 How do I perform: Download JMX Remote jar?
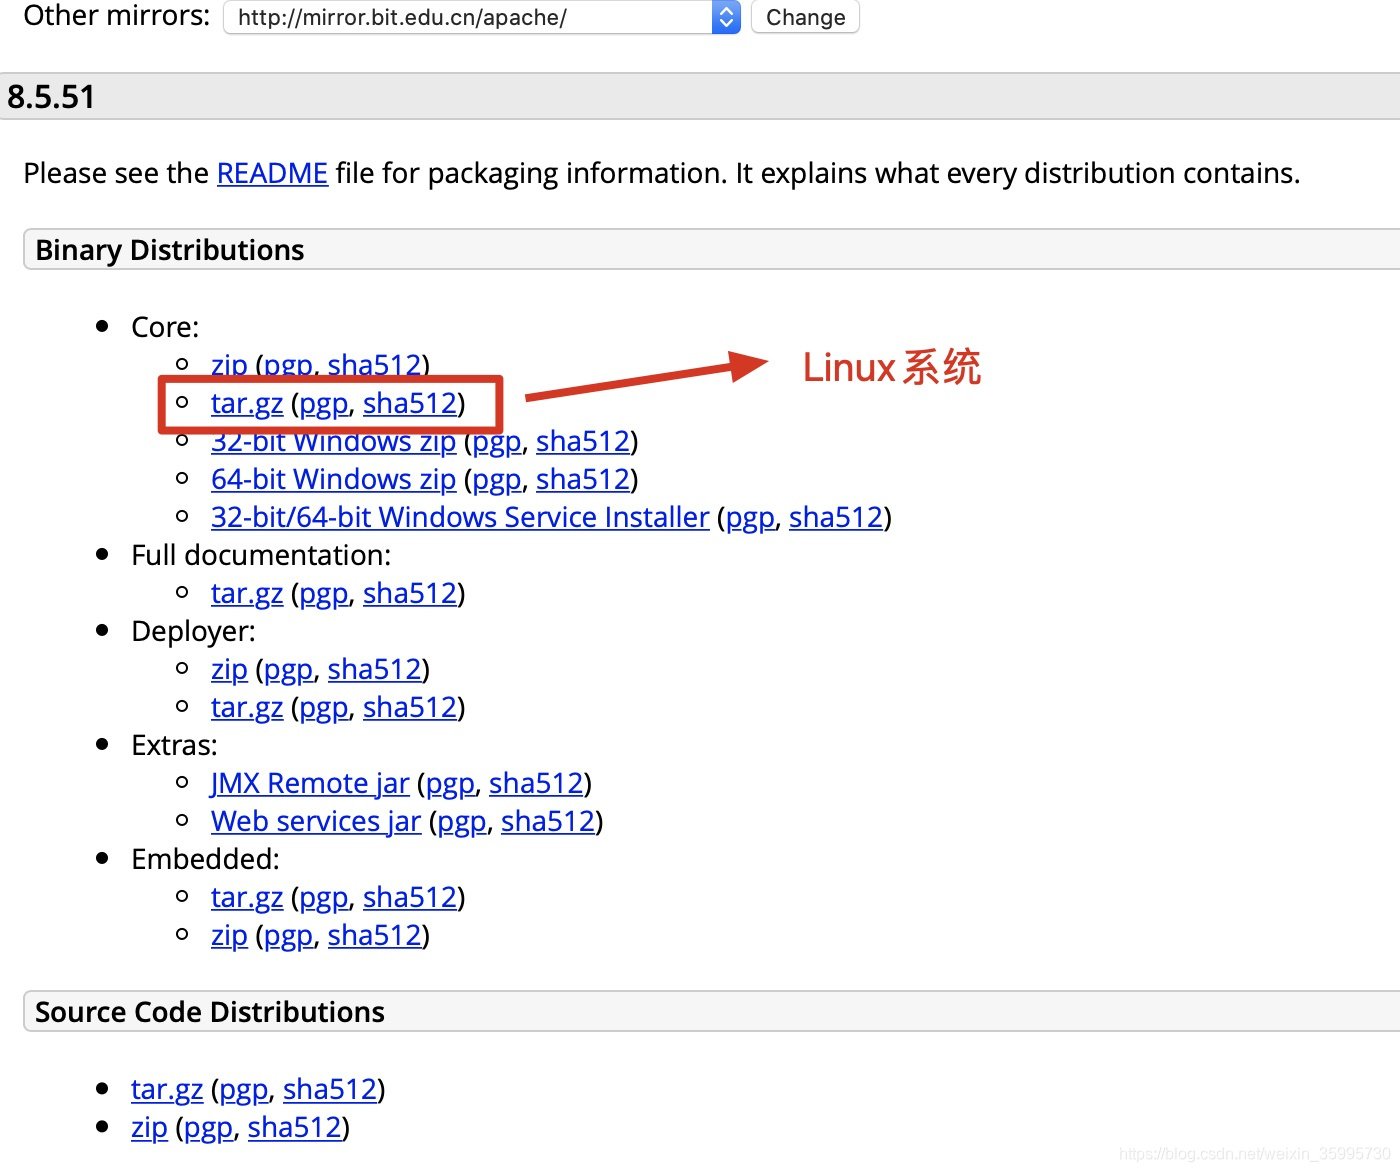(x=310, y=783)
